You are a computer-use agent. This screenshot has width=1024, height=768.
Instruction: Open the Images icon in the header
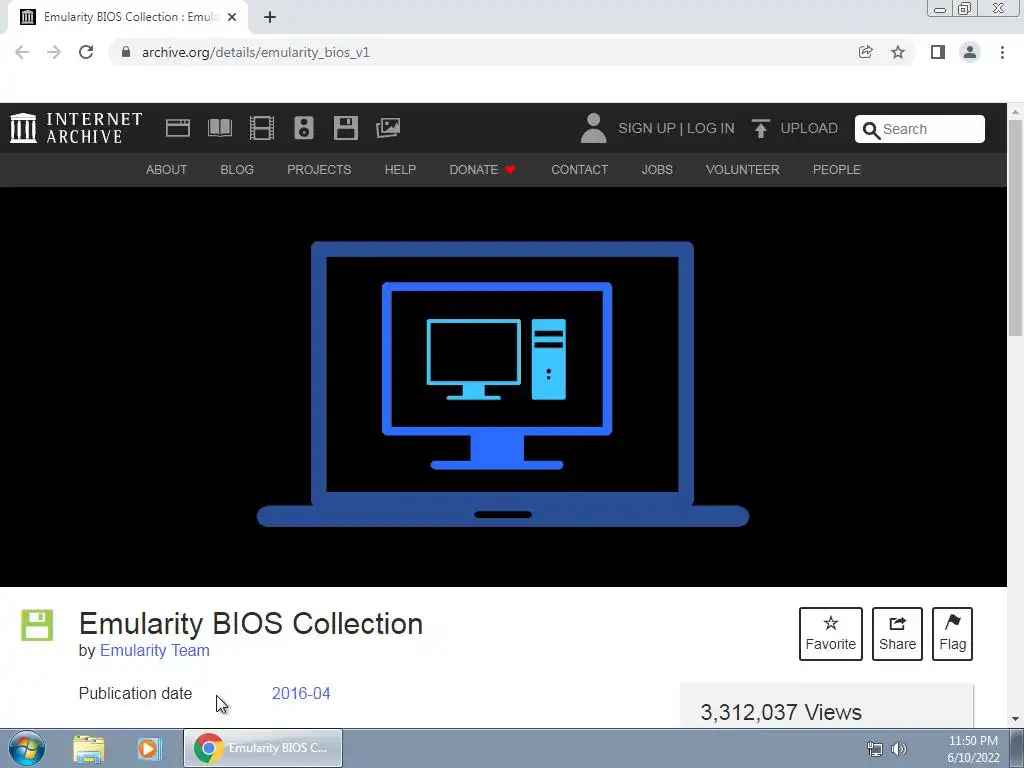[x=388, y=128]
